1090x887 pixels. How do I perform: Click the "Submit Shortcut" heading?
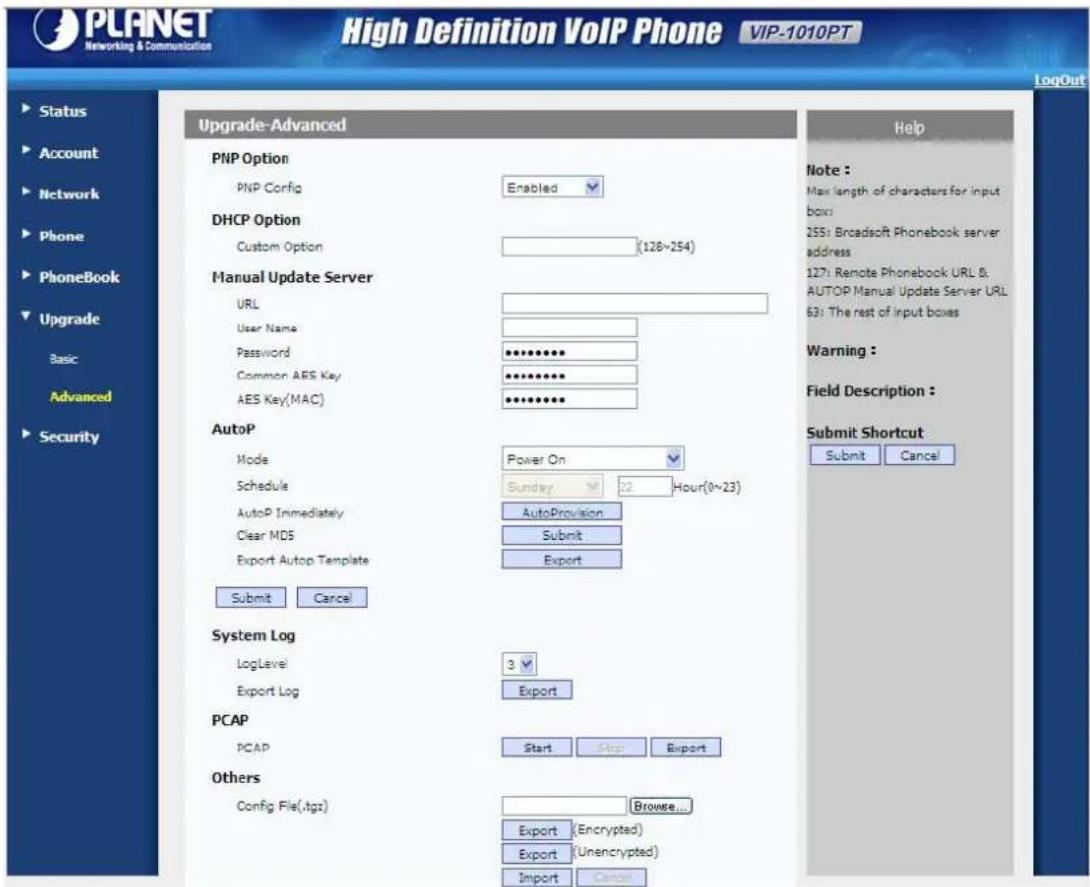[x=865, y=432]
